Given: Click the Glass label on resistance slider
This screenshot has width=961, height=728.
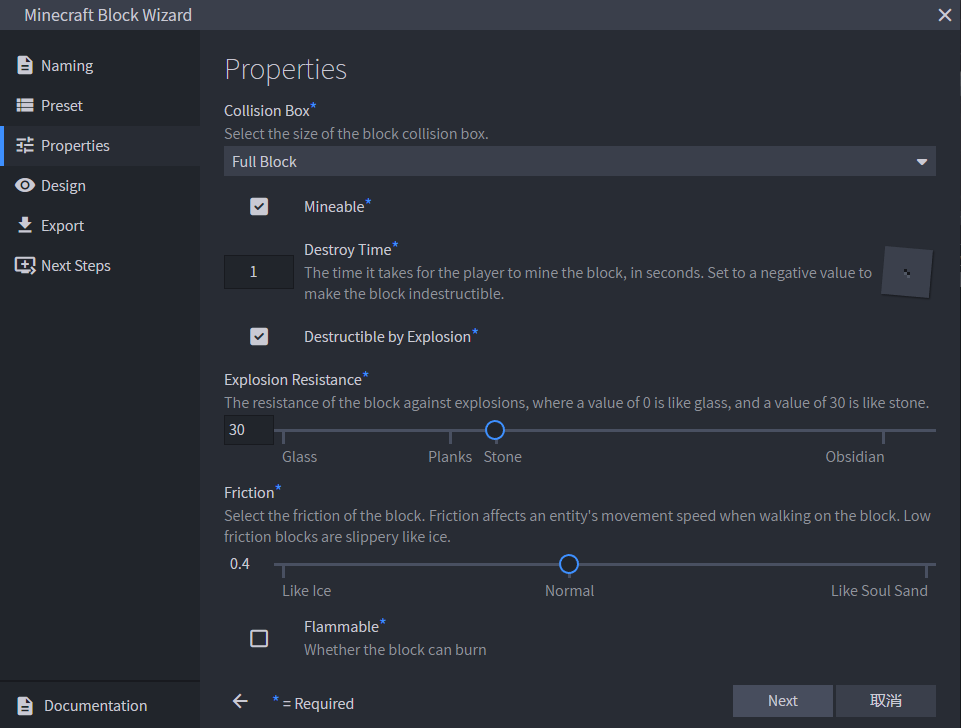Looking at the screenshot, I should click(299, 457).
